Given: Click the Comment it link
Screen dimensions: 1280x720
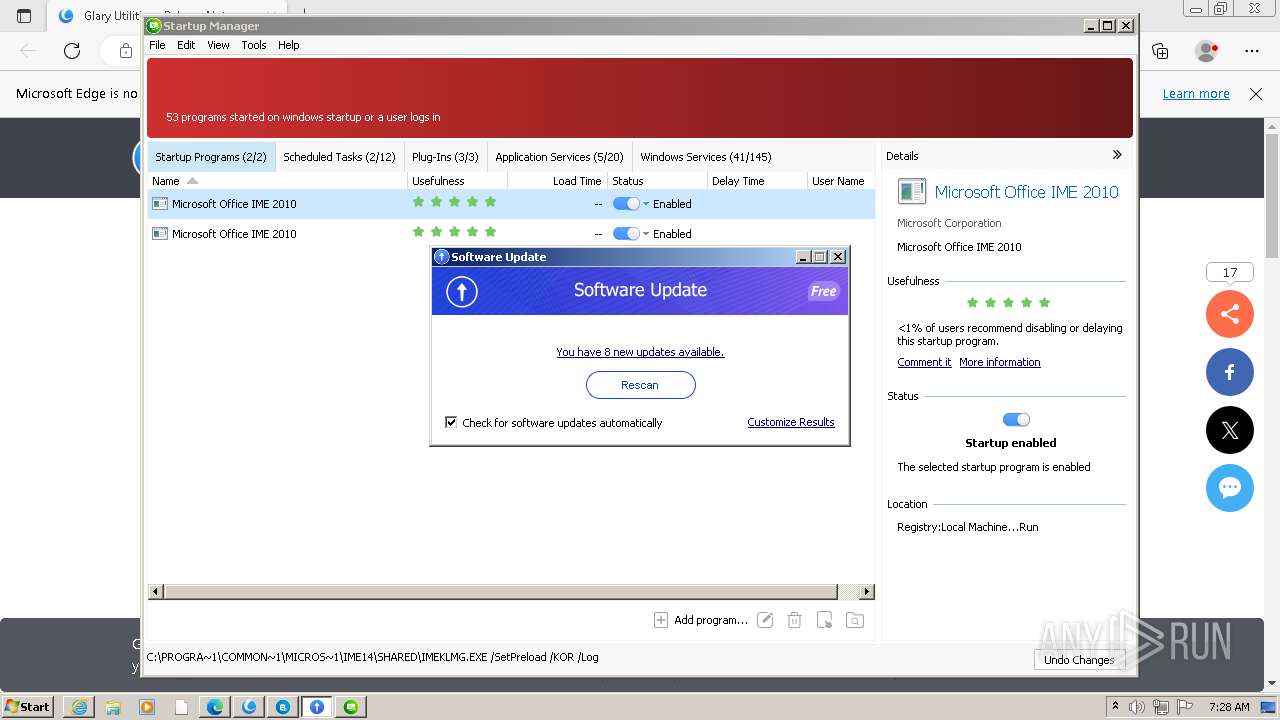Looking at the screenshot, I should point(924,362).
